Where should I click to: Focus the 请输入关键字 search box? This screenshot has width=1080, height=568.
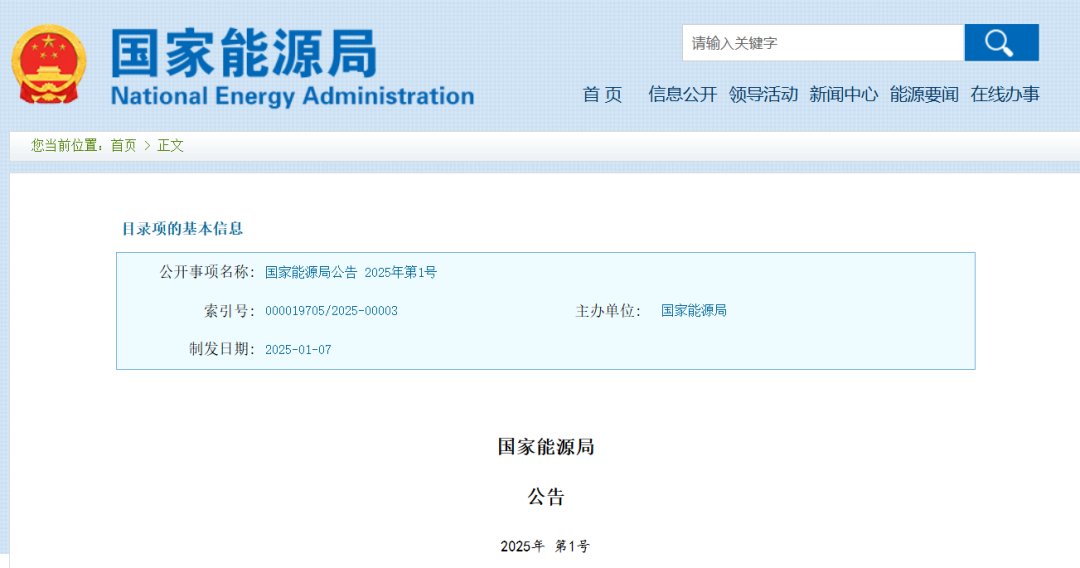pyautogui.click(x=822, y=43)
